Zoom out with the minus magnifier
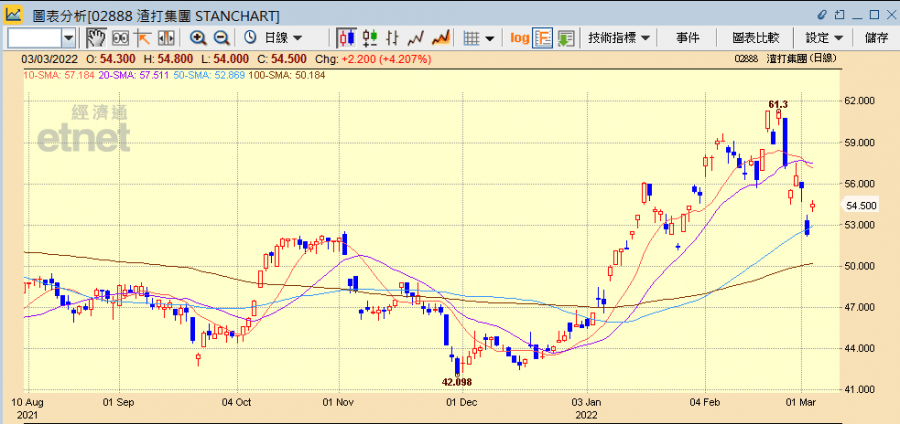This screenshot has height=424, width=900. tap(221, 38)
